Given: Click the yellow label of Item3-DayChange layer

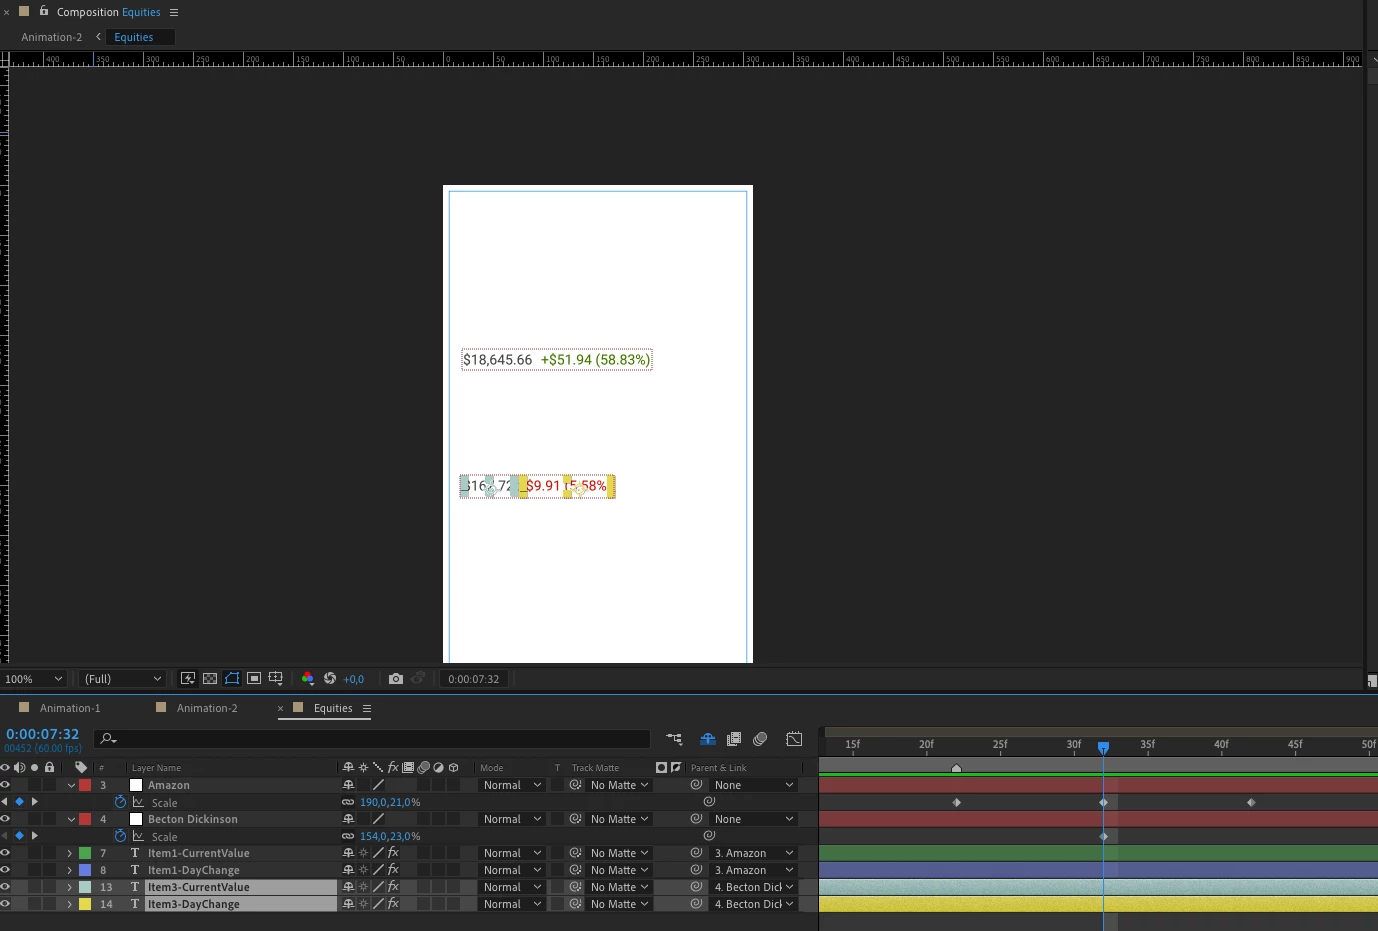Looking at the screenshot, I should 85,904.
